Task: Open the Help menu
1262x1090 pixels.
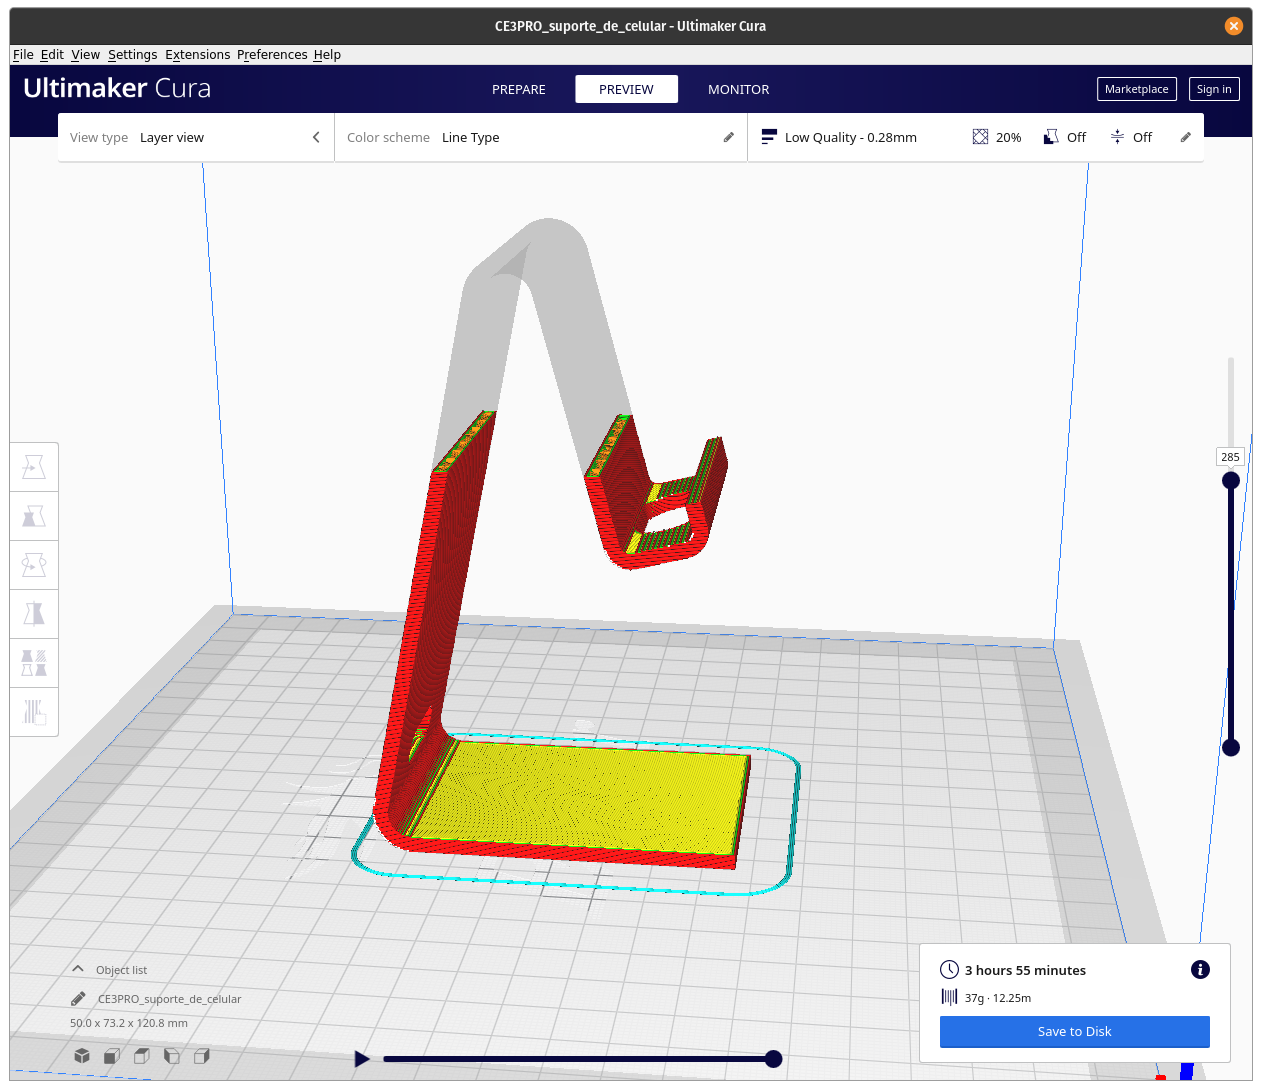Action: [327, 55]
